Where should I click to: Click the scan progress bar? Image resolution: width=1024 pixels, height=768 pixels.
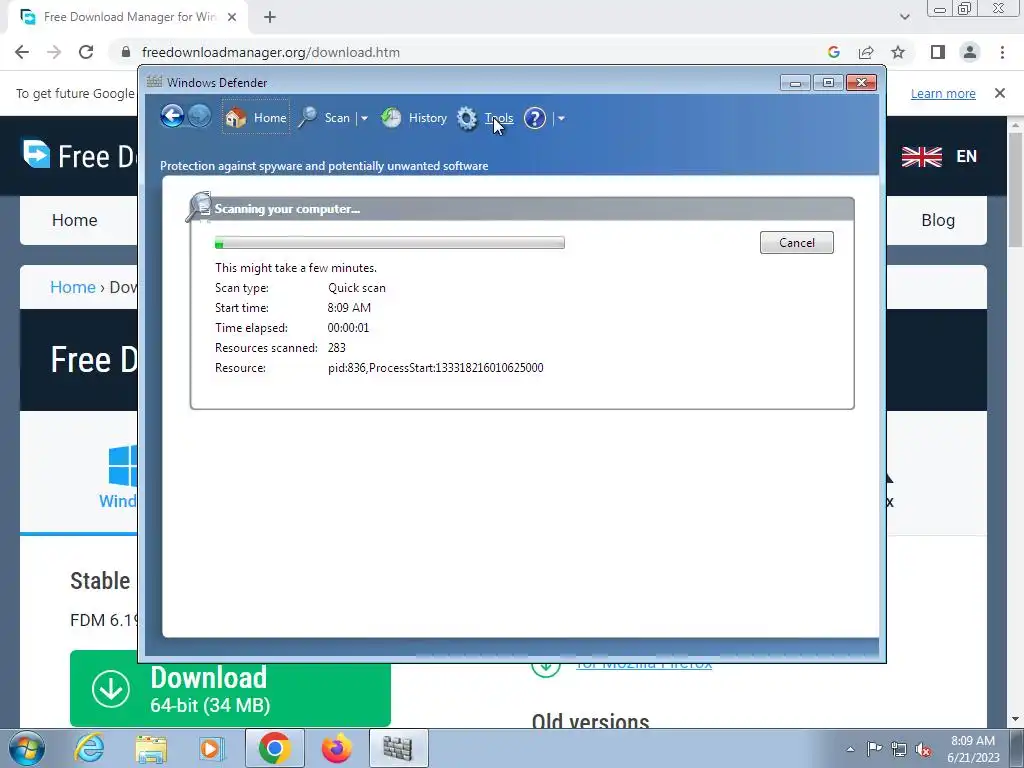click(390, 243)
